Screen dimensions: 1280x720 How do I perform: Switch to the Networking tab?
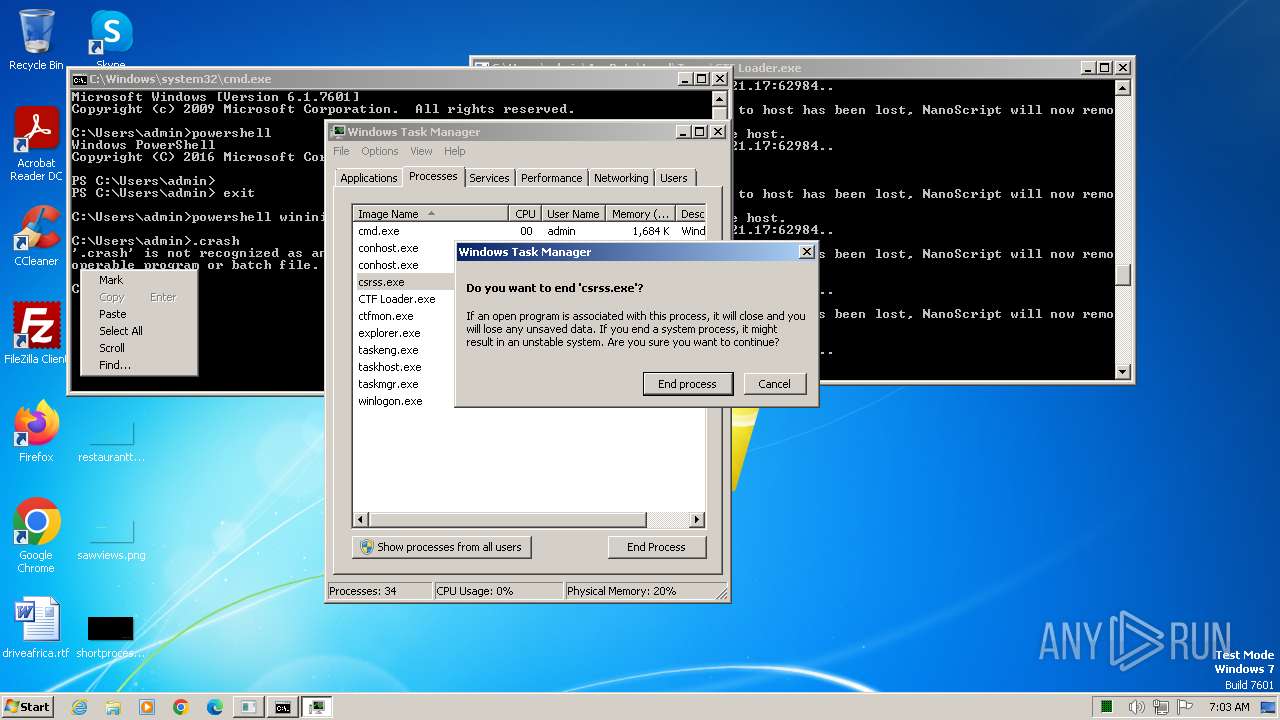tap(621, 178)
